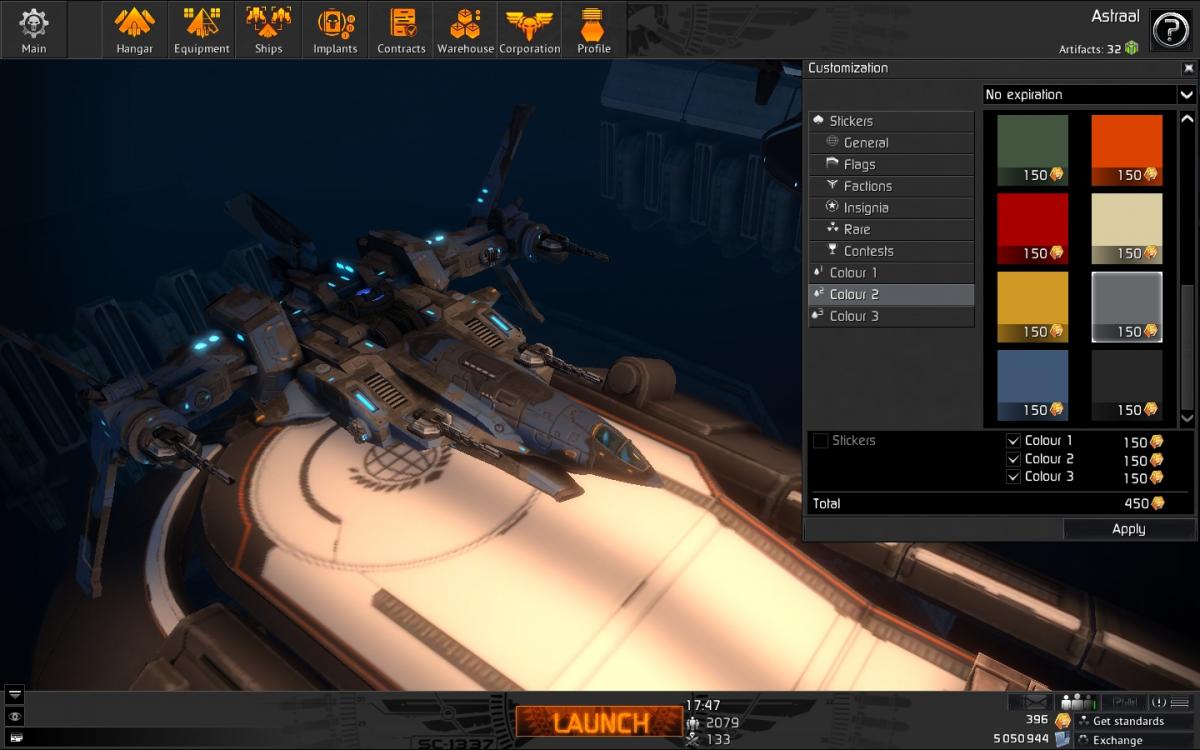This screenshot has width=1200, height=750.
Task: Open the Implants section
Action: (335, 29)
